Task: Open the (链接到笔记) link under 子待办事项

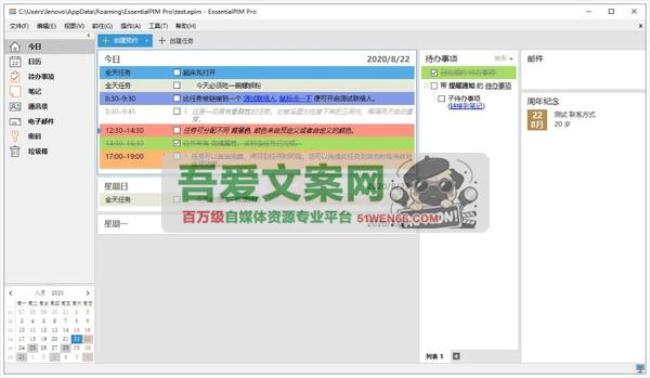Action: click(x=466, y=106)
